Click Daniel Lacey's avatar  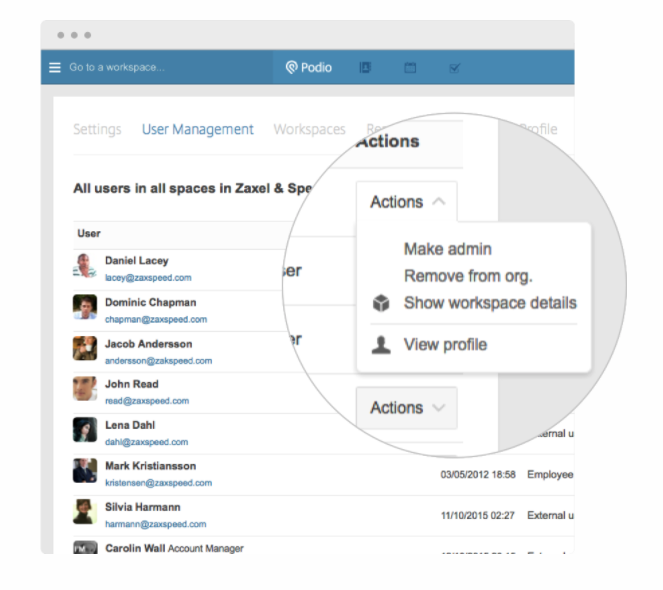tap(85, 268)
